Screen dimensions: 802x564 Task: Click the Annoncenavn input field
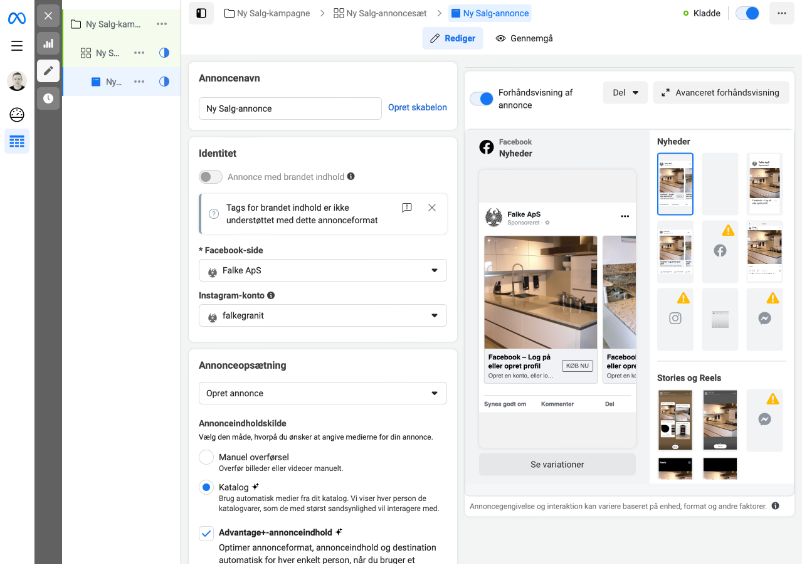pyautogui.click(x=290, y=108)
